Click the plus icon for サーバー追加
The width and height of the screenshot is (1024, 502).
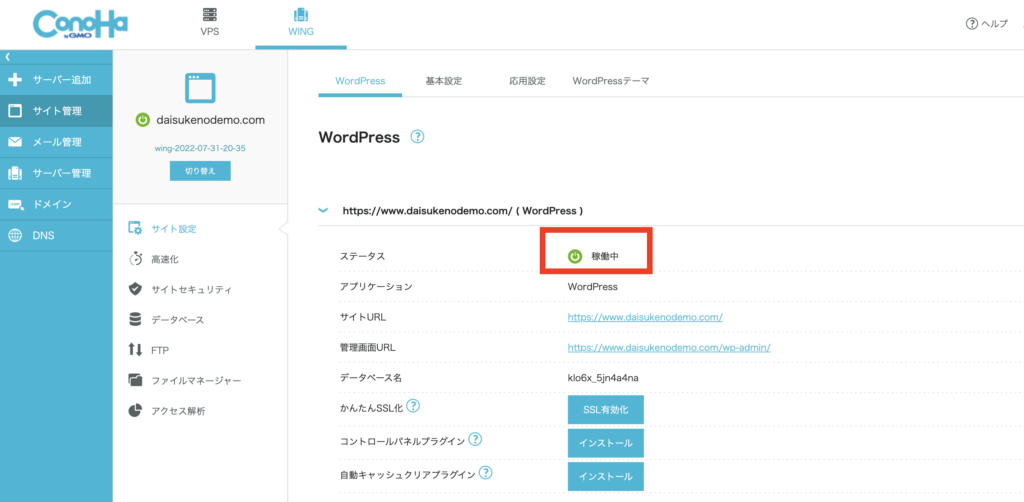(15, 80)
